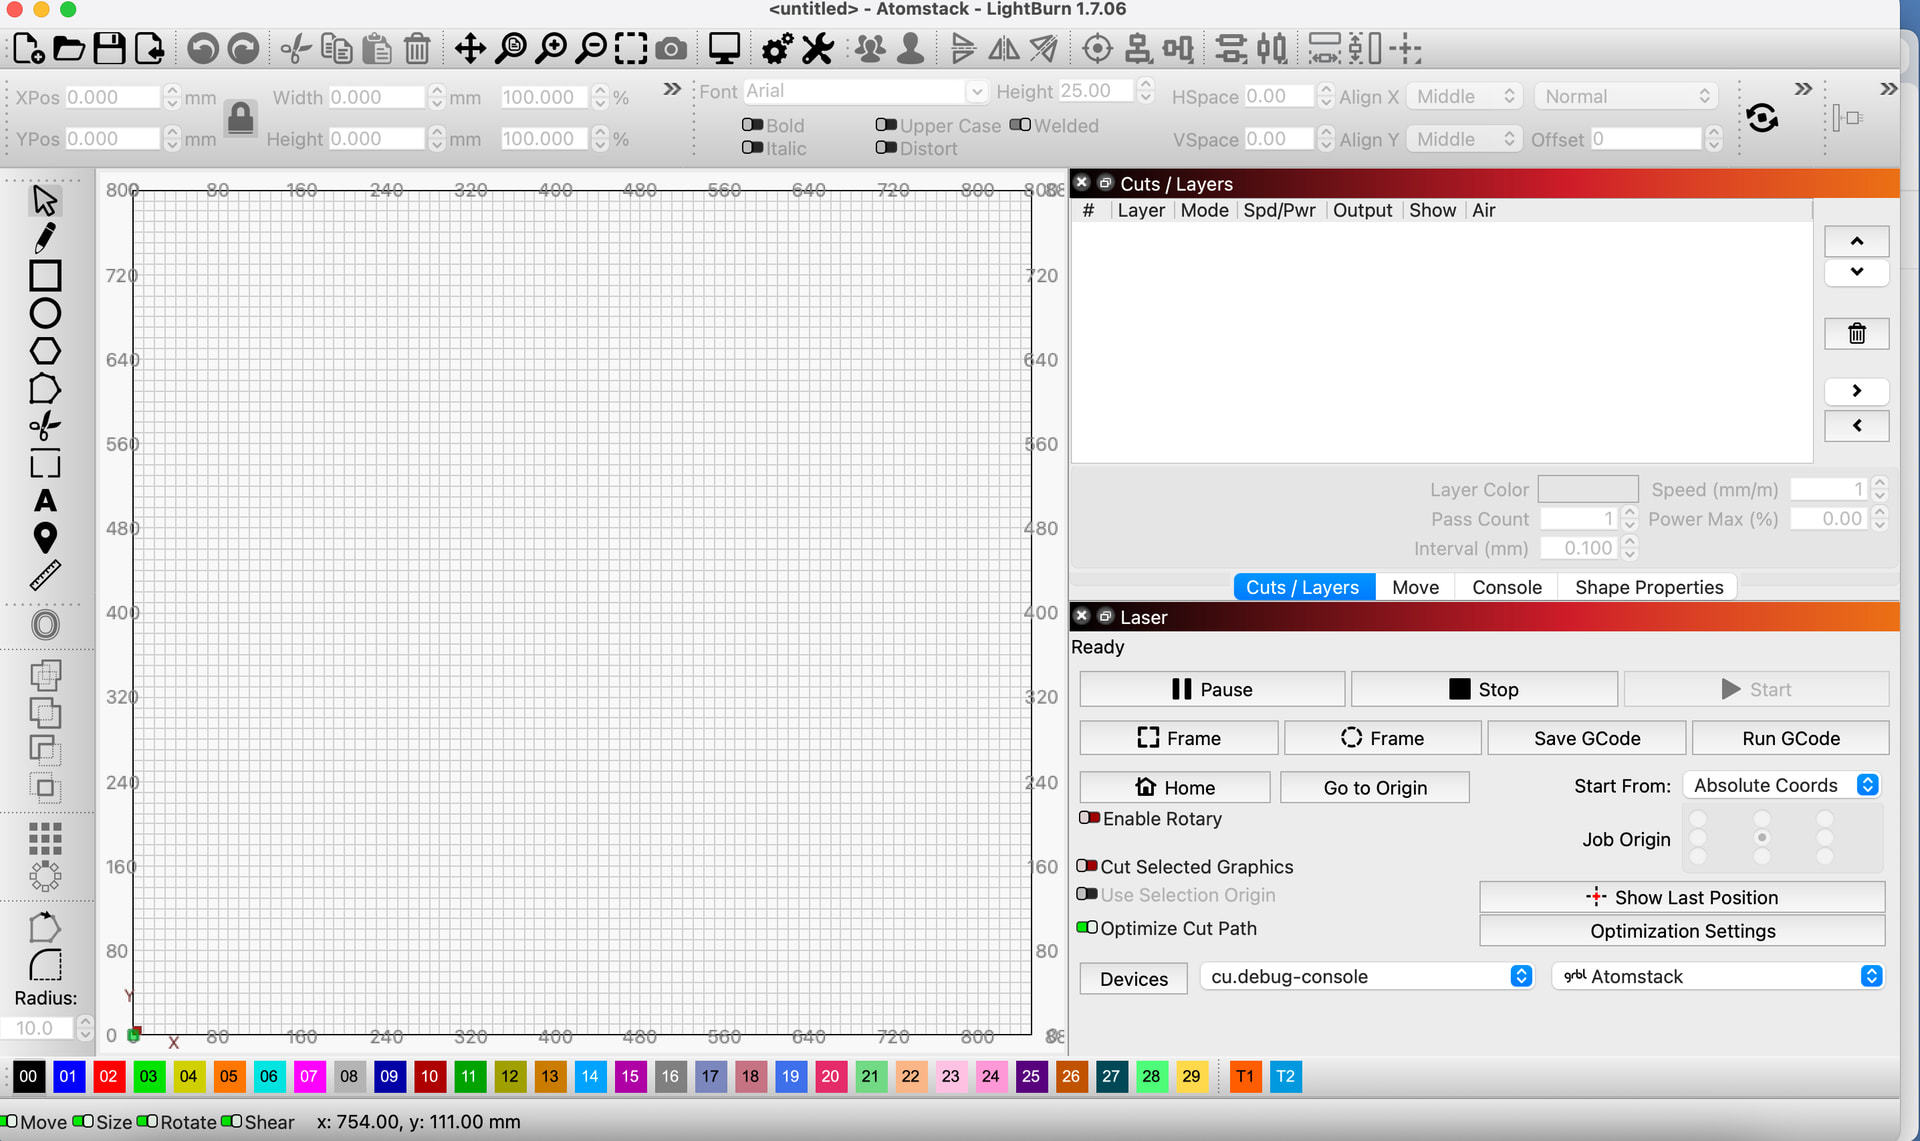
Task: Open Start From Absolute Coords dropdown
Action: 1782,785
